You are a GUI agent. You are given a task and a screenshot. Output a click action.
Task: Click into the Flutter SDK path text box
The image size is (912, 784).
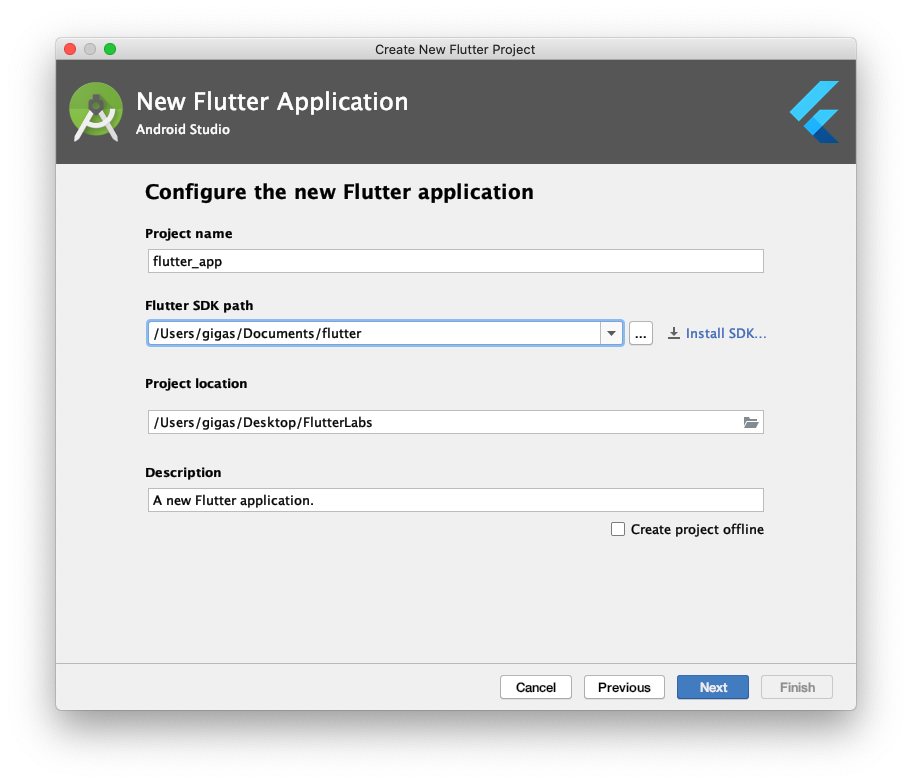(x=374, y=333)
